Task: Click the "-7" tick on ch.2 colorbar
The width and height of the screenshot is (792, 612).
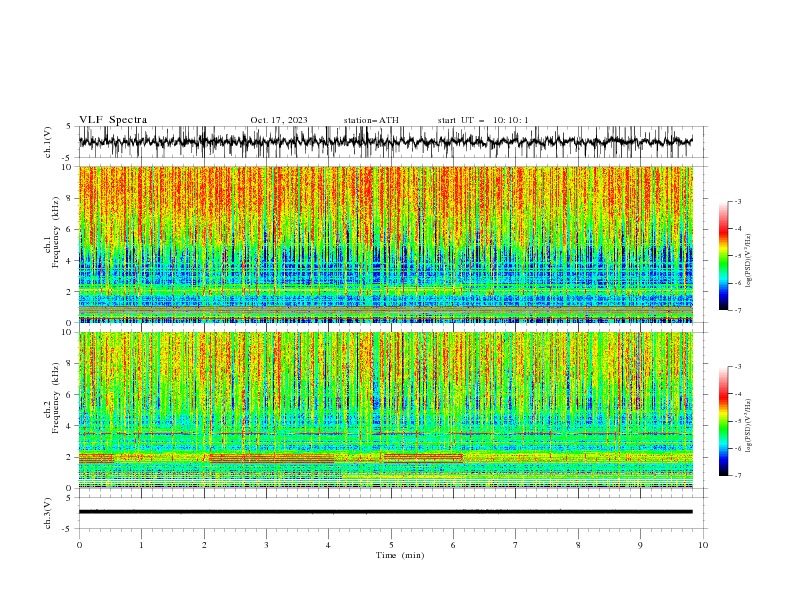Action: [x=738, y=475]
